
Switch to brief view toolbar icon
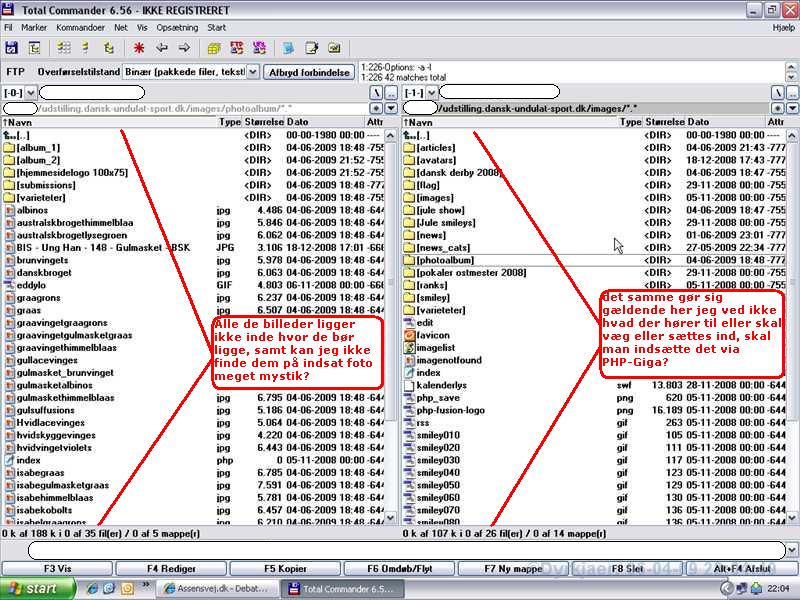coord(64,48)
